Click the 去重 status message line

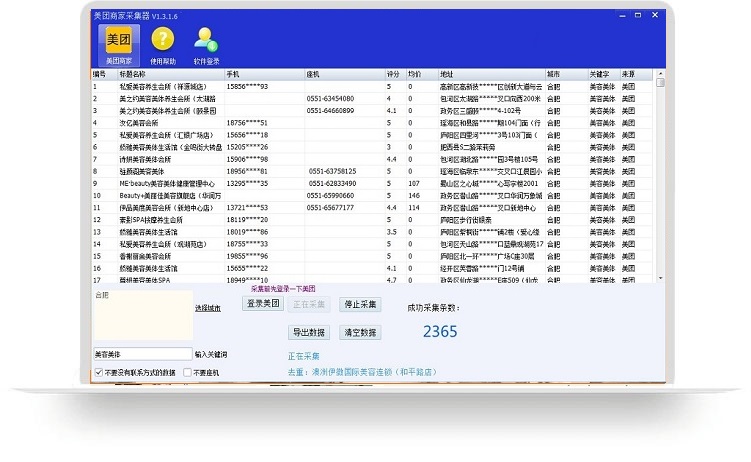[x=362, y=372]
